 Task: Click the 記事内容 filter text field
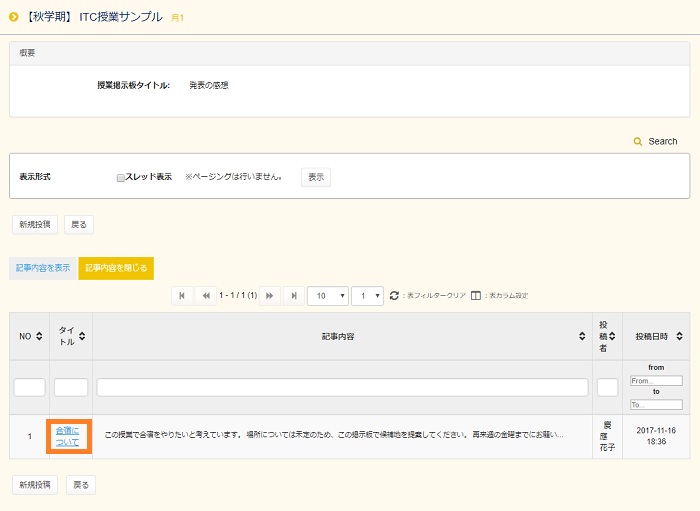[x=342, y=387]
